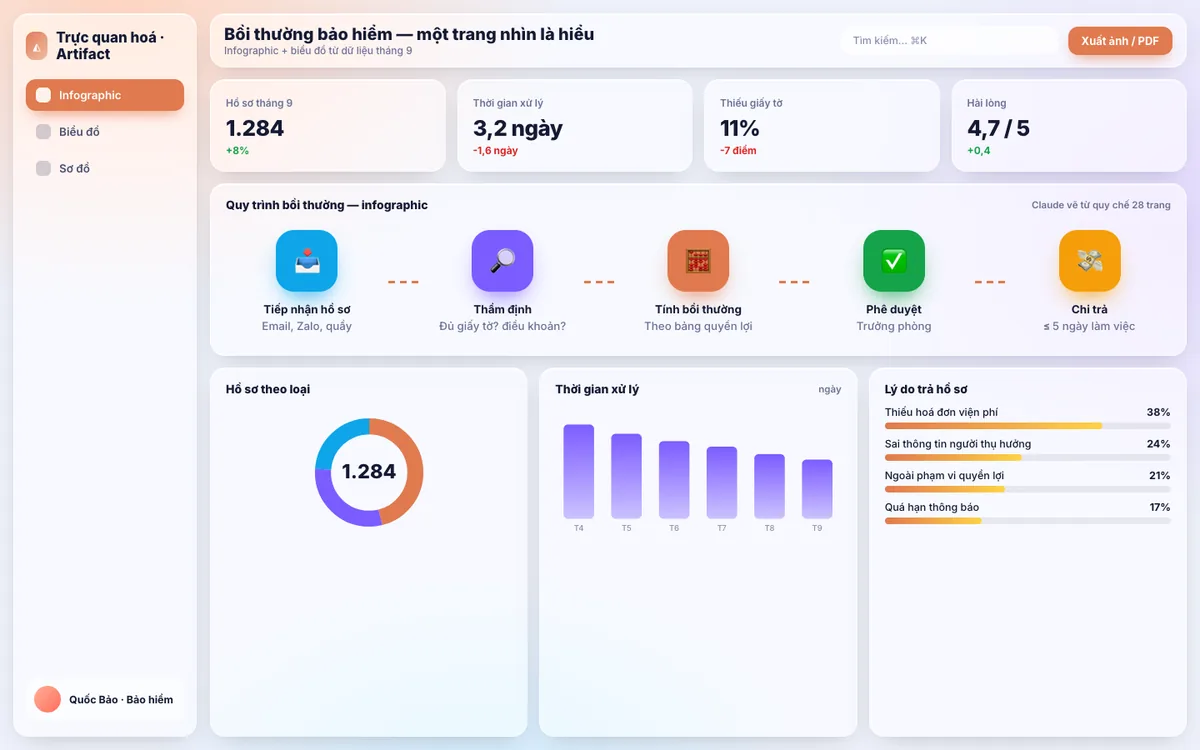This screenshot has width=1200, height=750.
Task: Focus the Tìm kiếm search field
Action: [949, 41]
